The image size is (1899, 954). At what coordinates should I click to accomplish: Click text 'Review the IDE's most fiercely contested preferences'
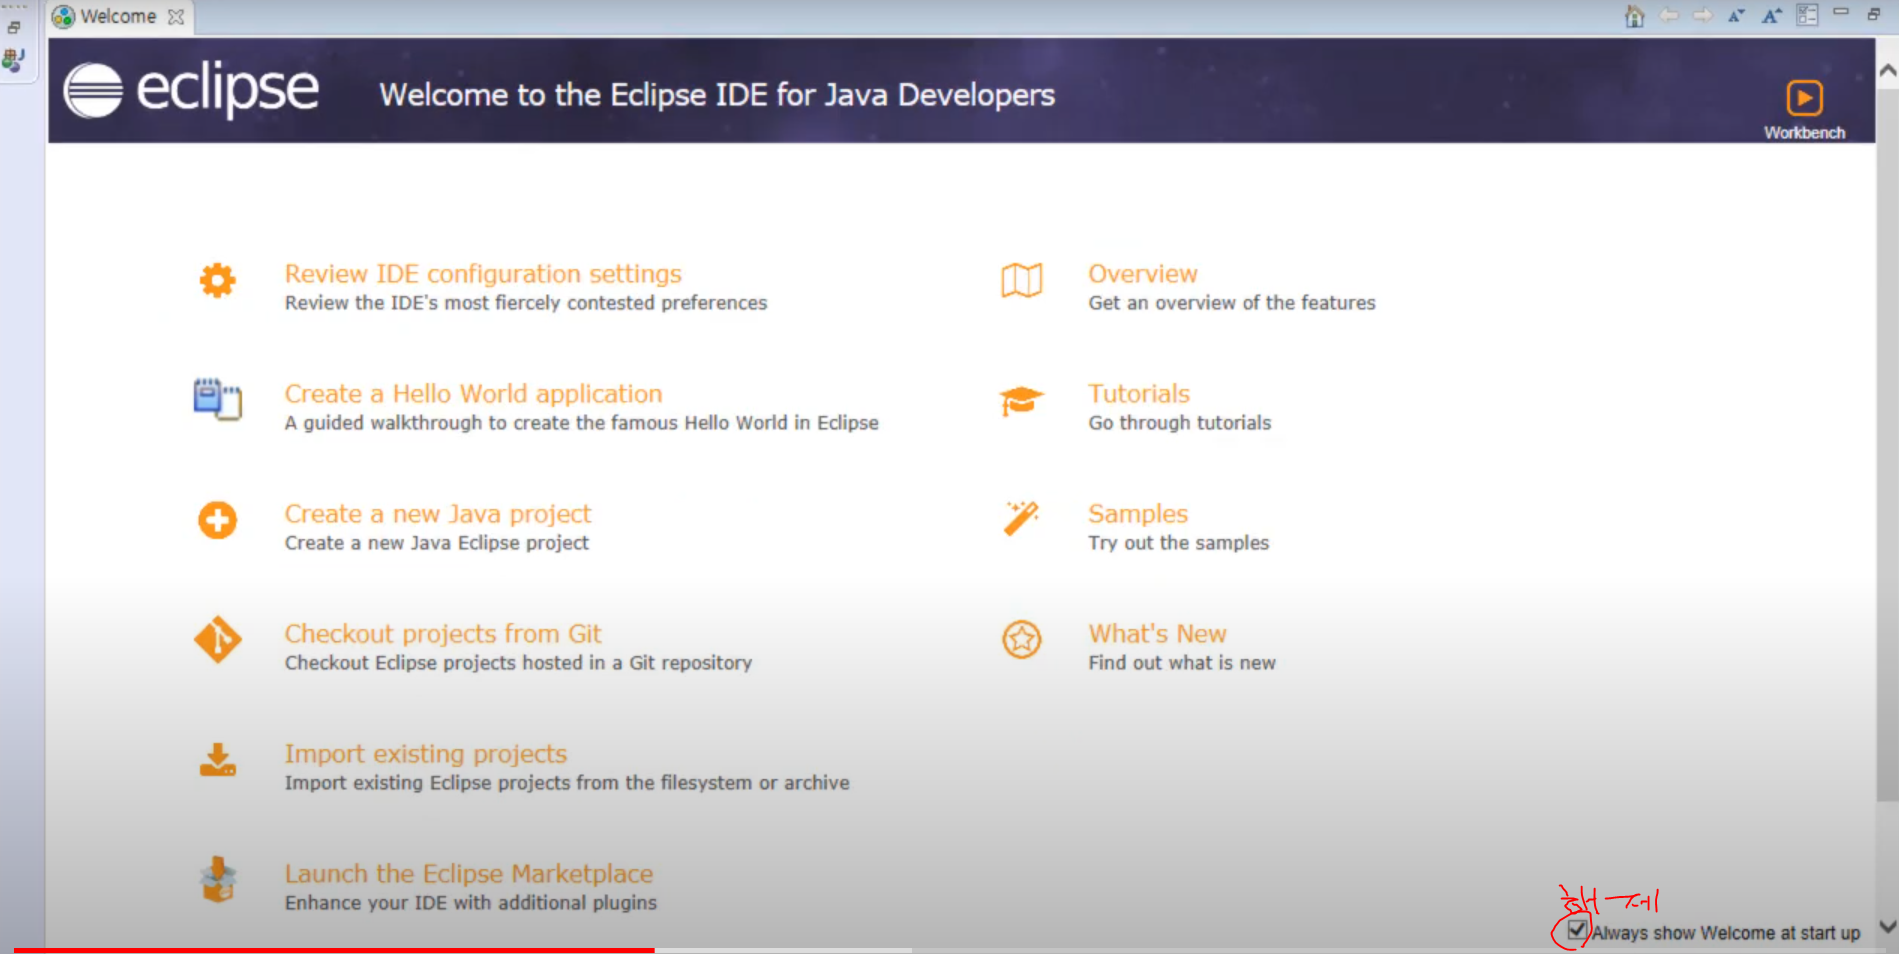click(x=526, y=303)
